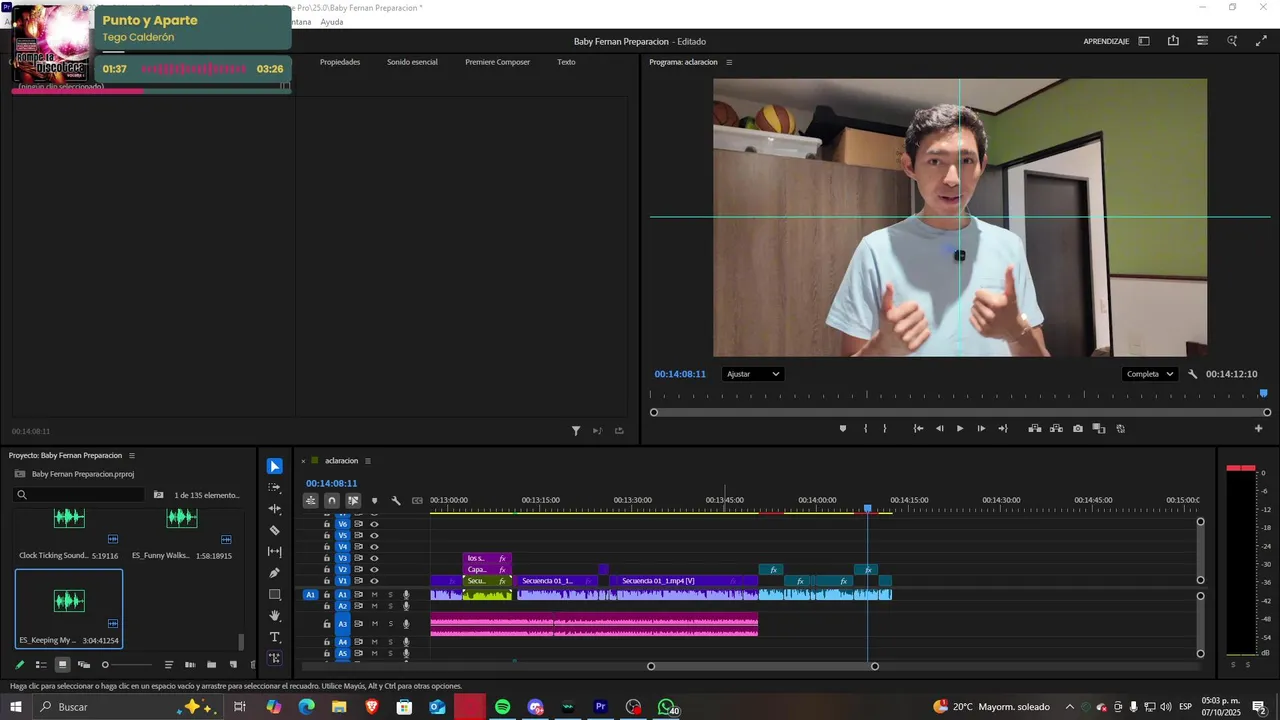Open Program monitor button editor plus
Viewport: 1280px width, 720px height.
point(1259,429)
